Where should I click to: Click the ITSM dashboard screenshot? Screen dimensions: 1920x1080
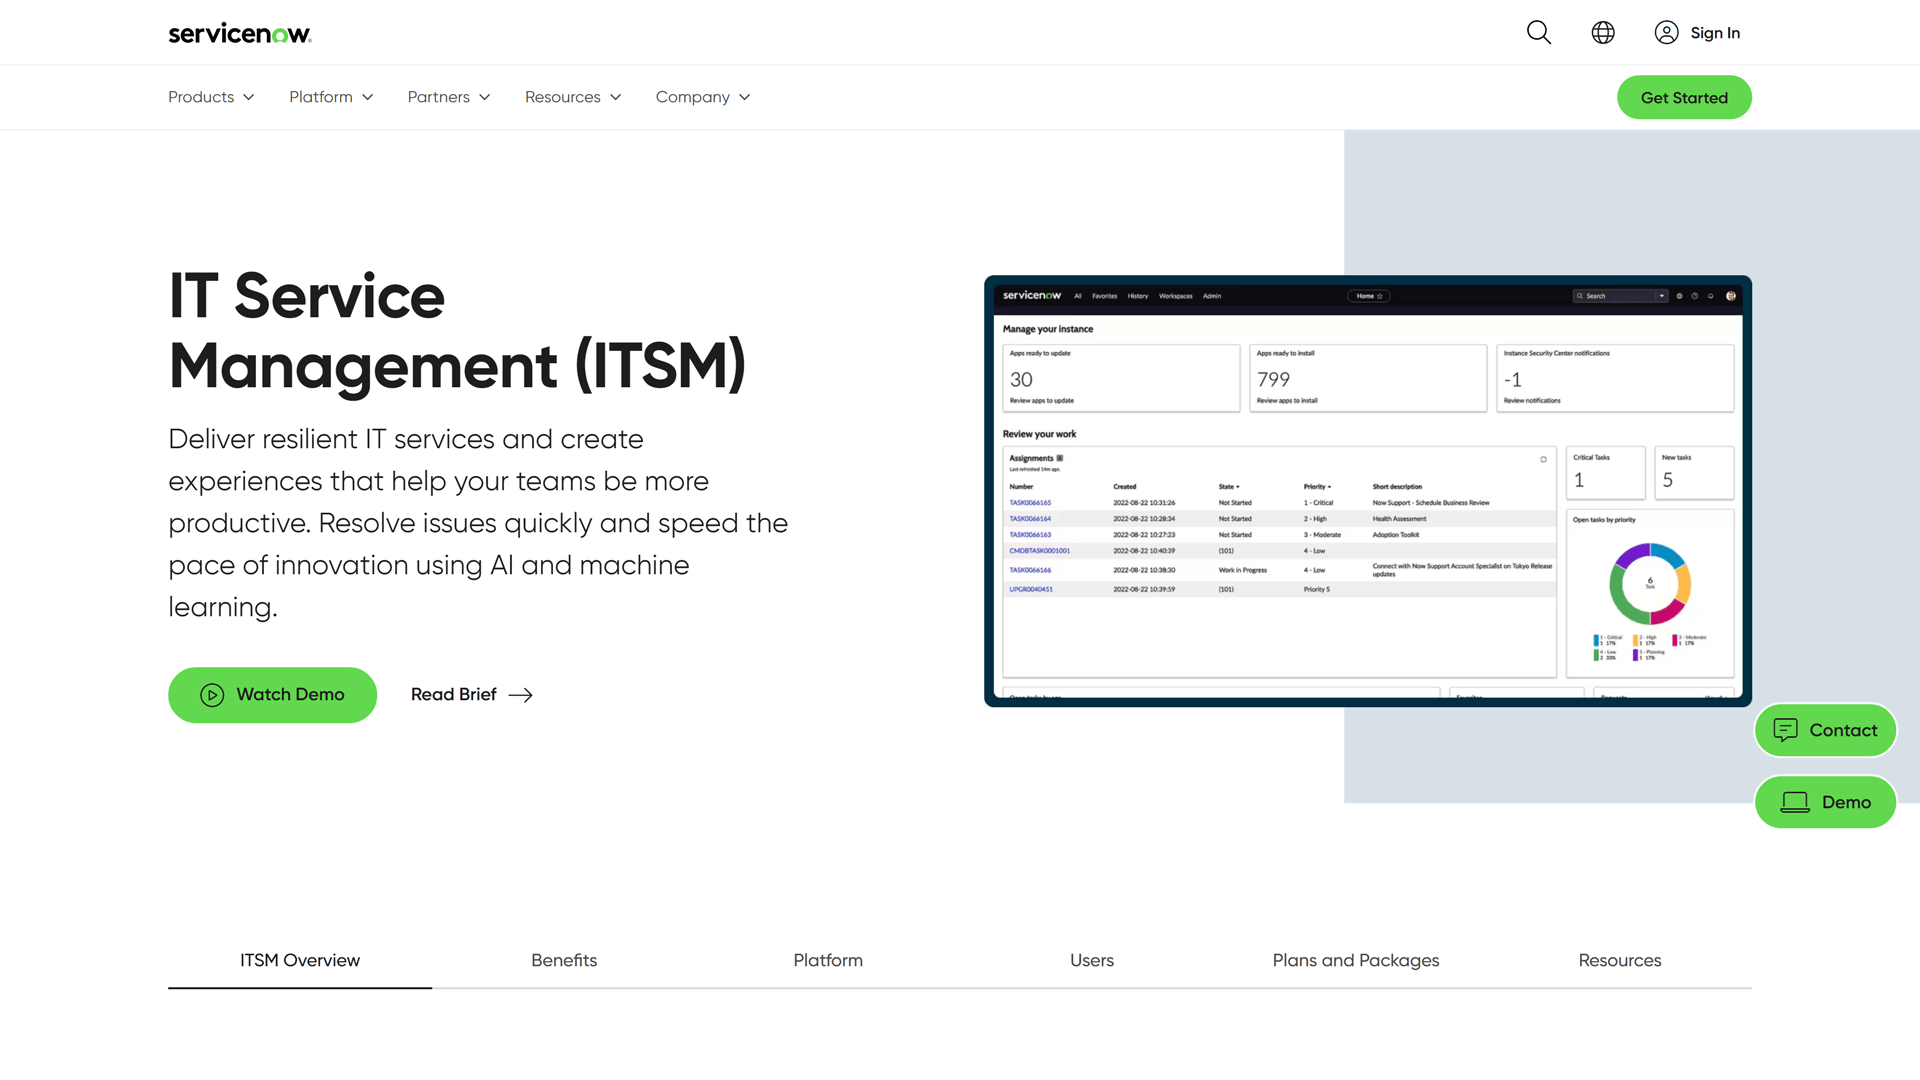coord(1368,492)
